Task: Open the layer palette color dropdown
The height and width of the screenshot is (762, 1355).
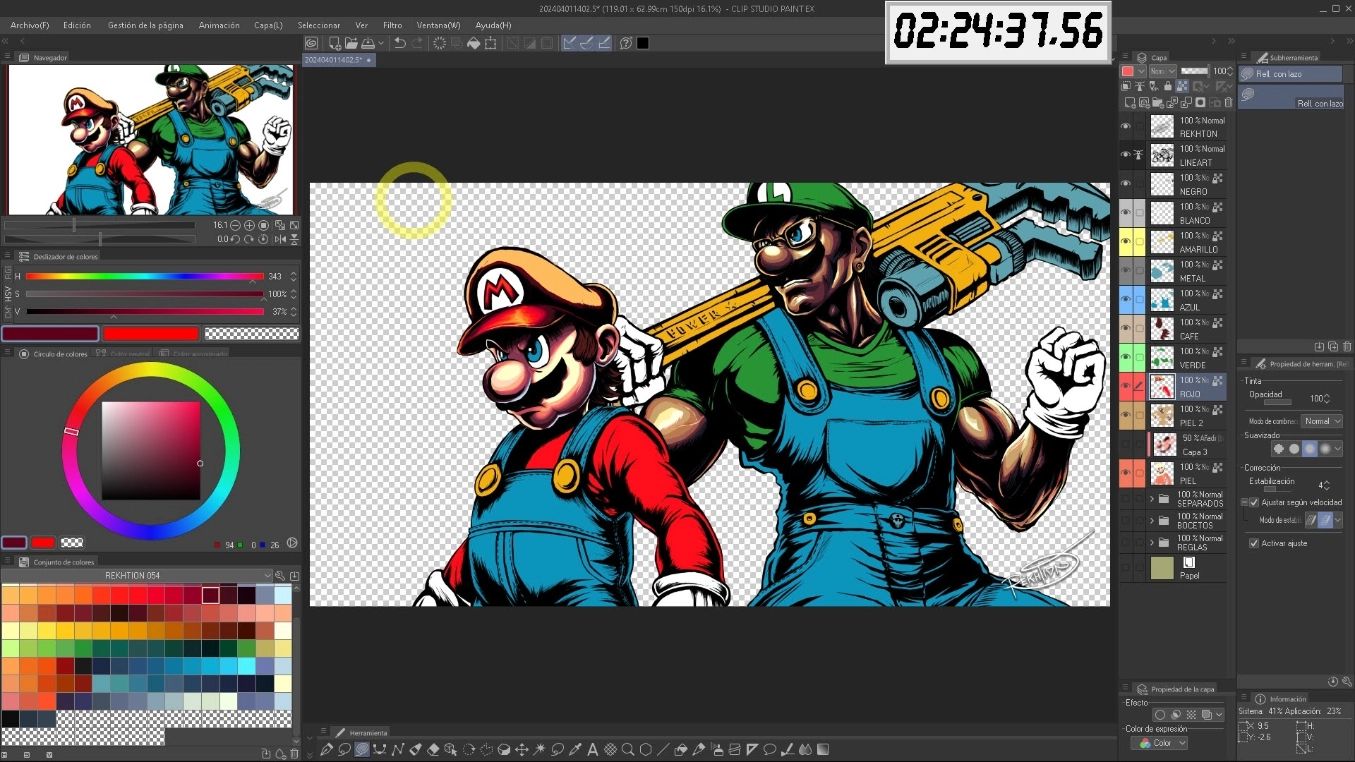Action: point(1133,71)
